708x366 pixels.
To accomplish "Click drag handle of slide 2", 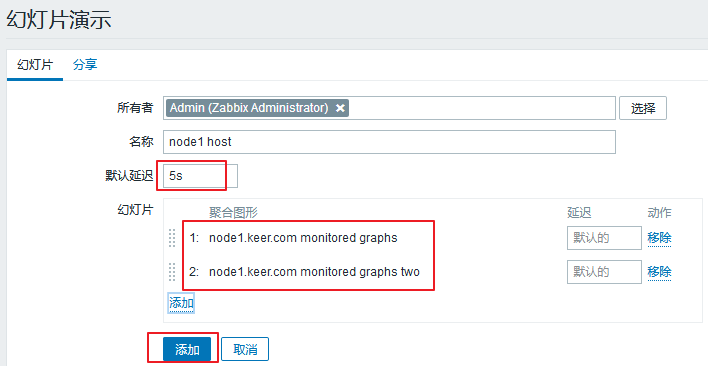I will pos(172,272).
